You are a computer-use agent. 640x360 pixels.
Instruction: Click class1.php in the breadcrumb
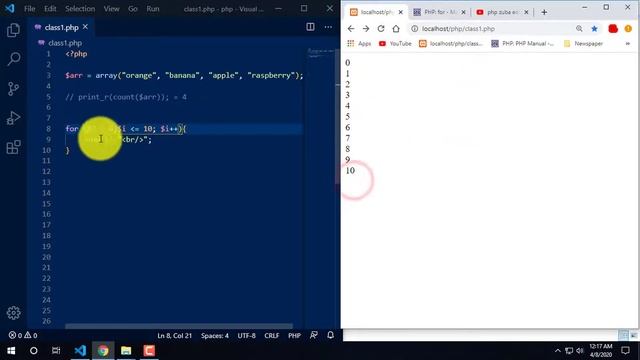pyautogui.click(x=65, y=43)
